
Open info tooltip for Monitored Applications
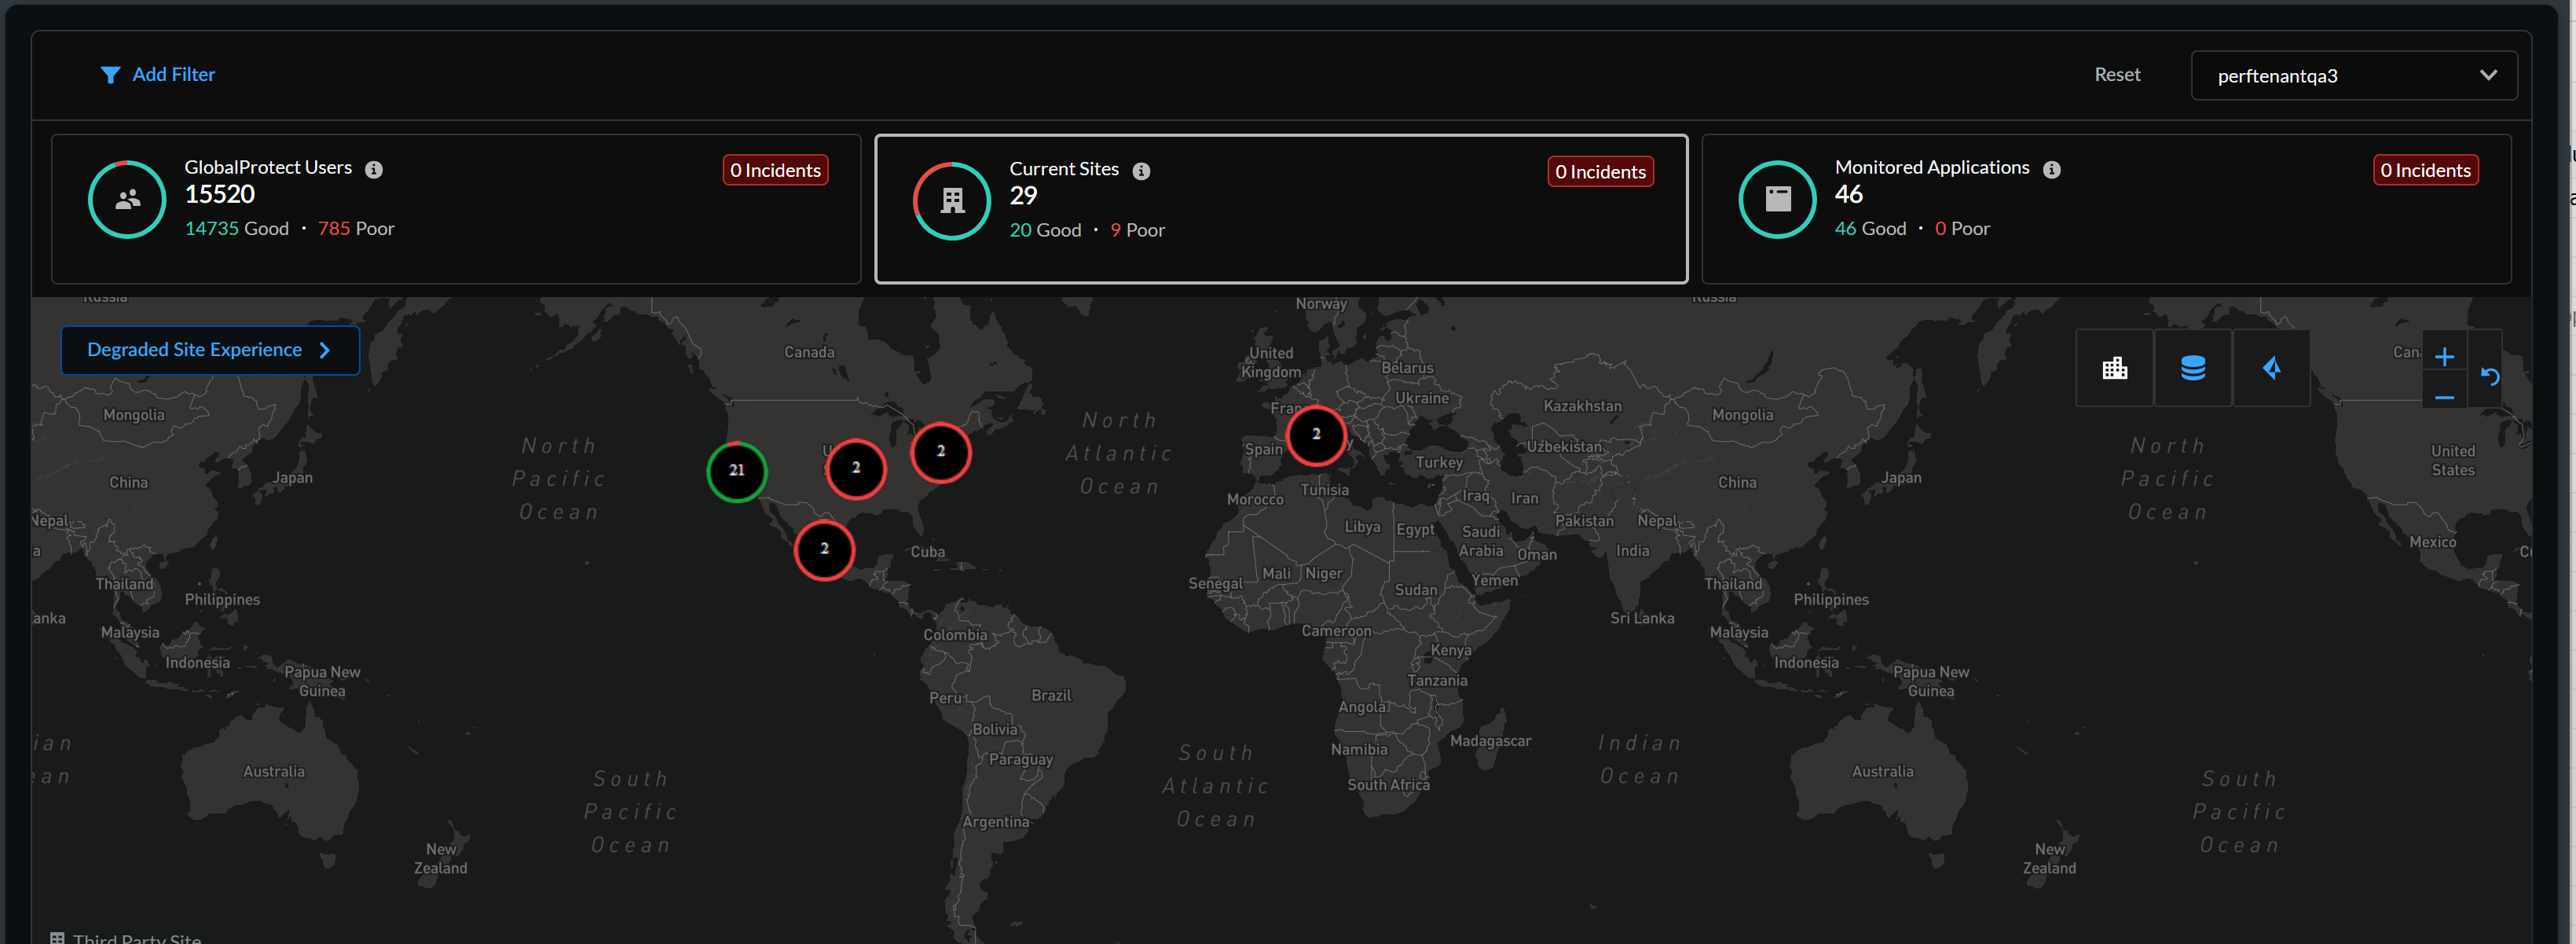tap(2052, 169)
